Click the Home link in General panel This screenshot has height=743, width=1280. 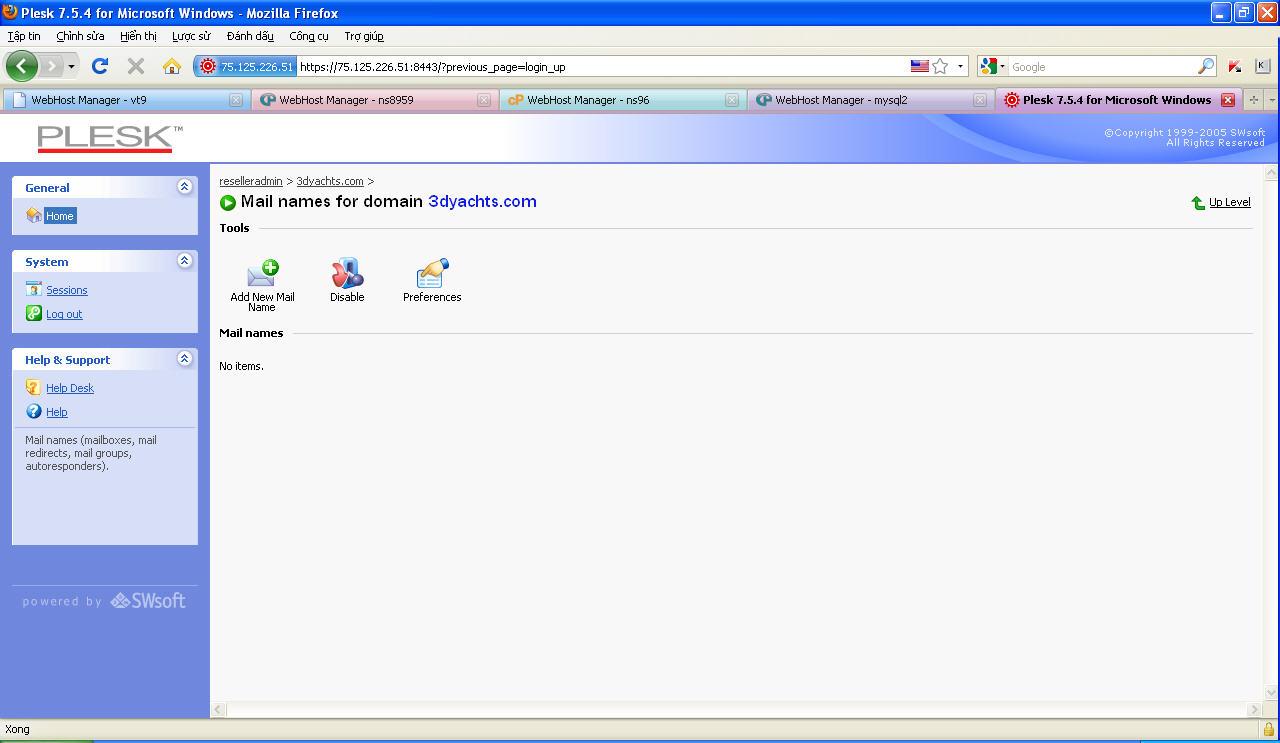(60, 216)
